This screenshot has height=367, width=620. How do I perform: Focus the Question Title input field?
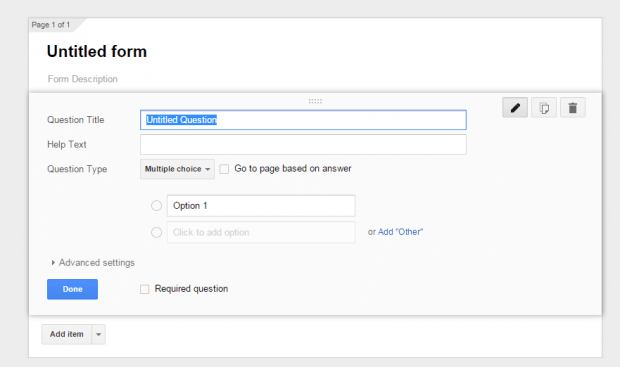pyautogui.click(x=303, y=120)
